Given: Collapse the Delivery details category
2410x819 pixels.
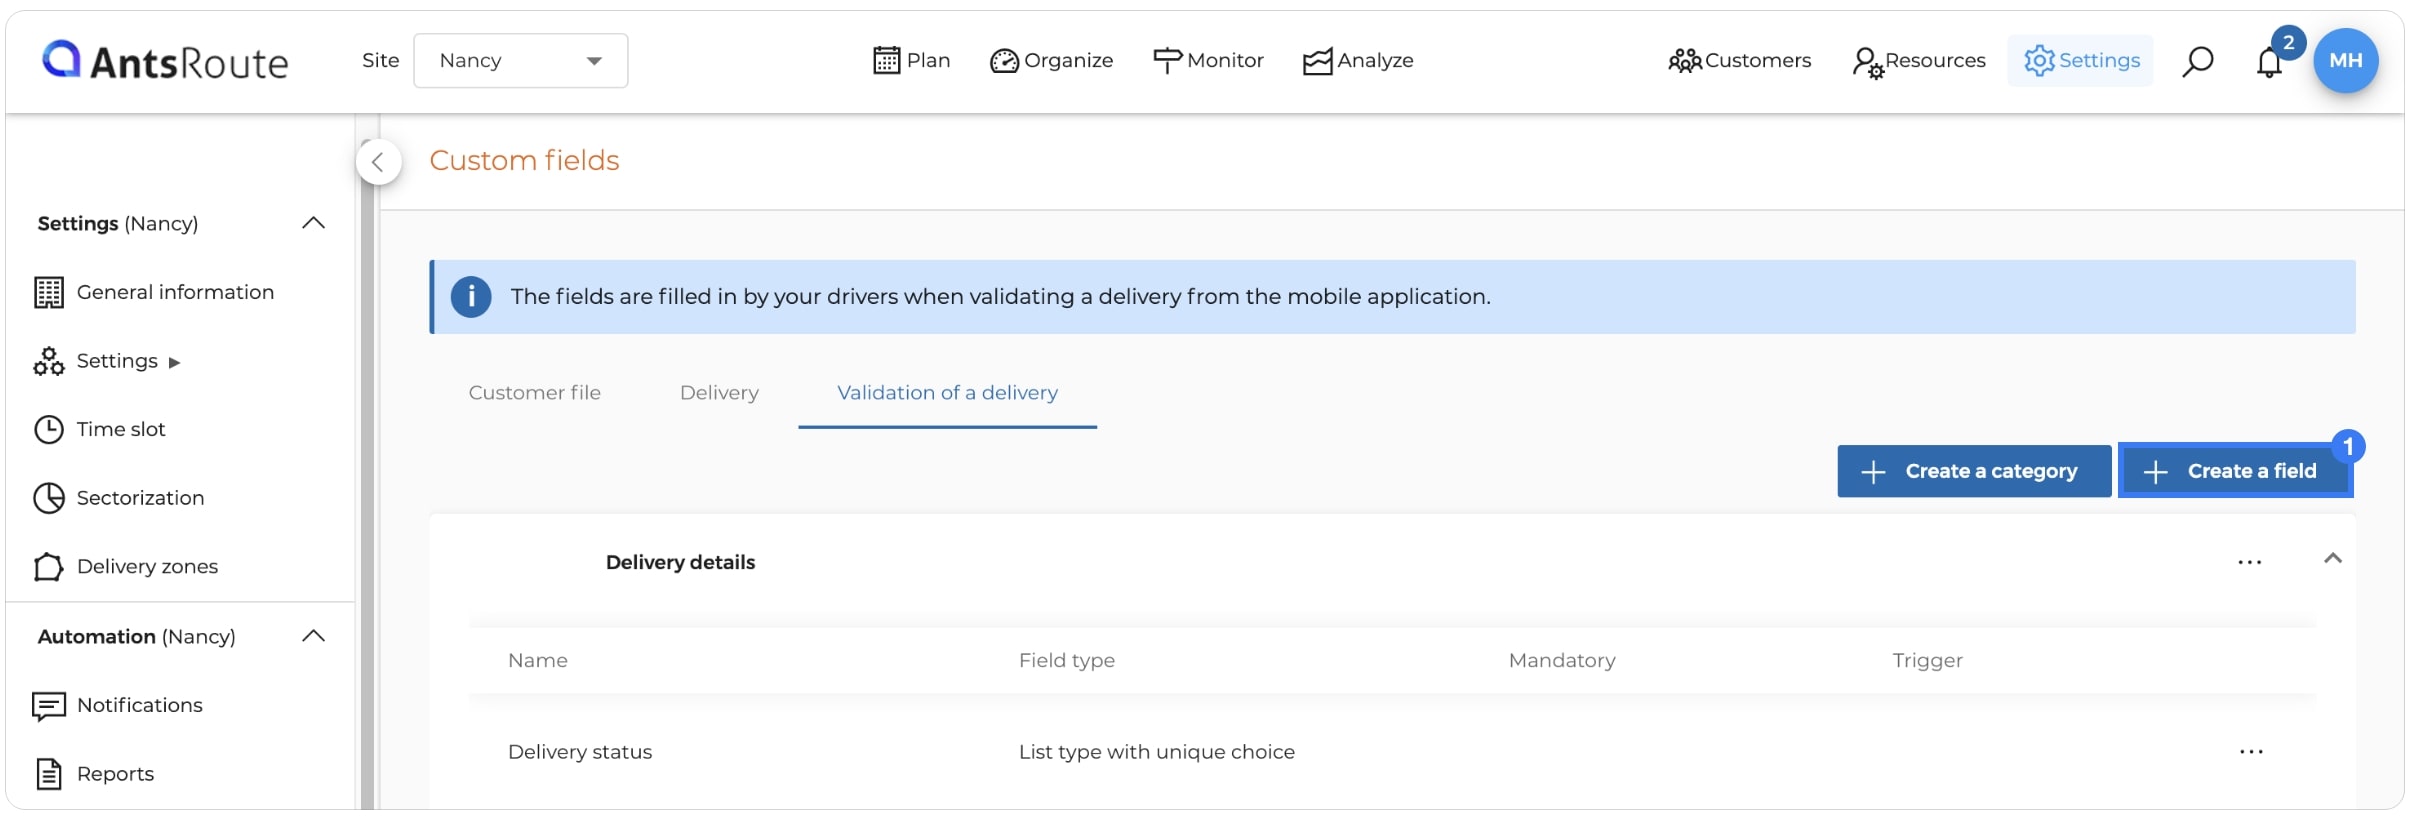Looking at the screenshot, I should coord(2332,559).
